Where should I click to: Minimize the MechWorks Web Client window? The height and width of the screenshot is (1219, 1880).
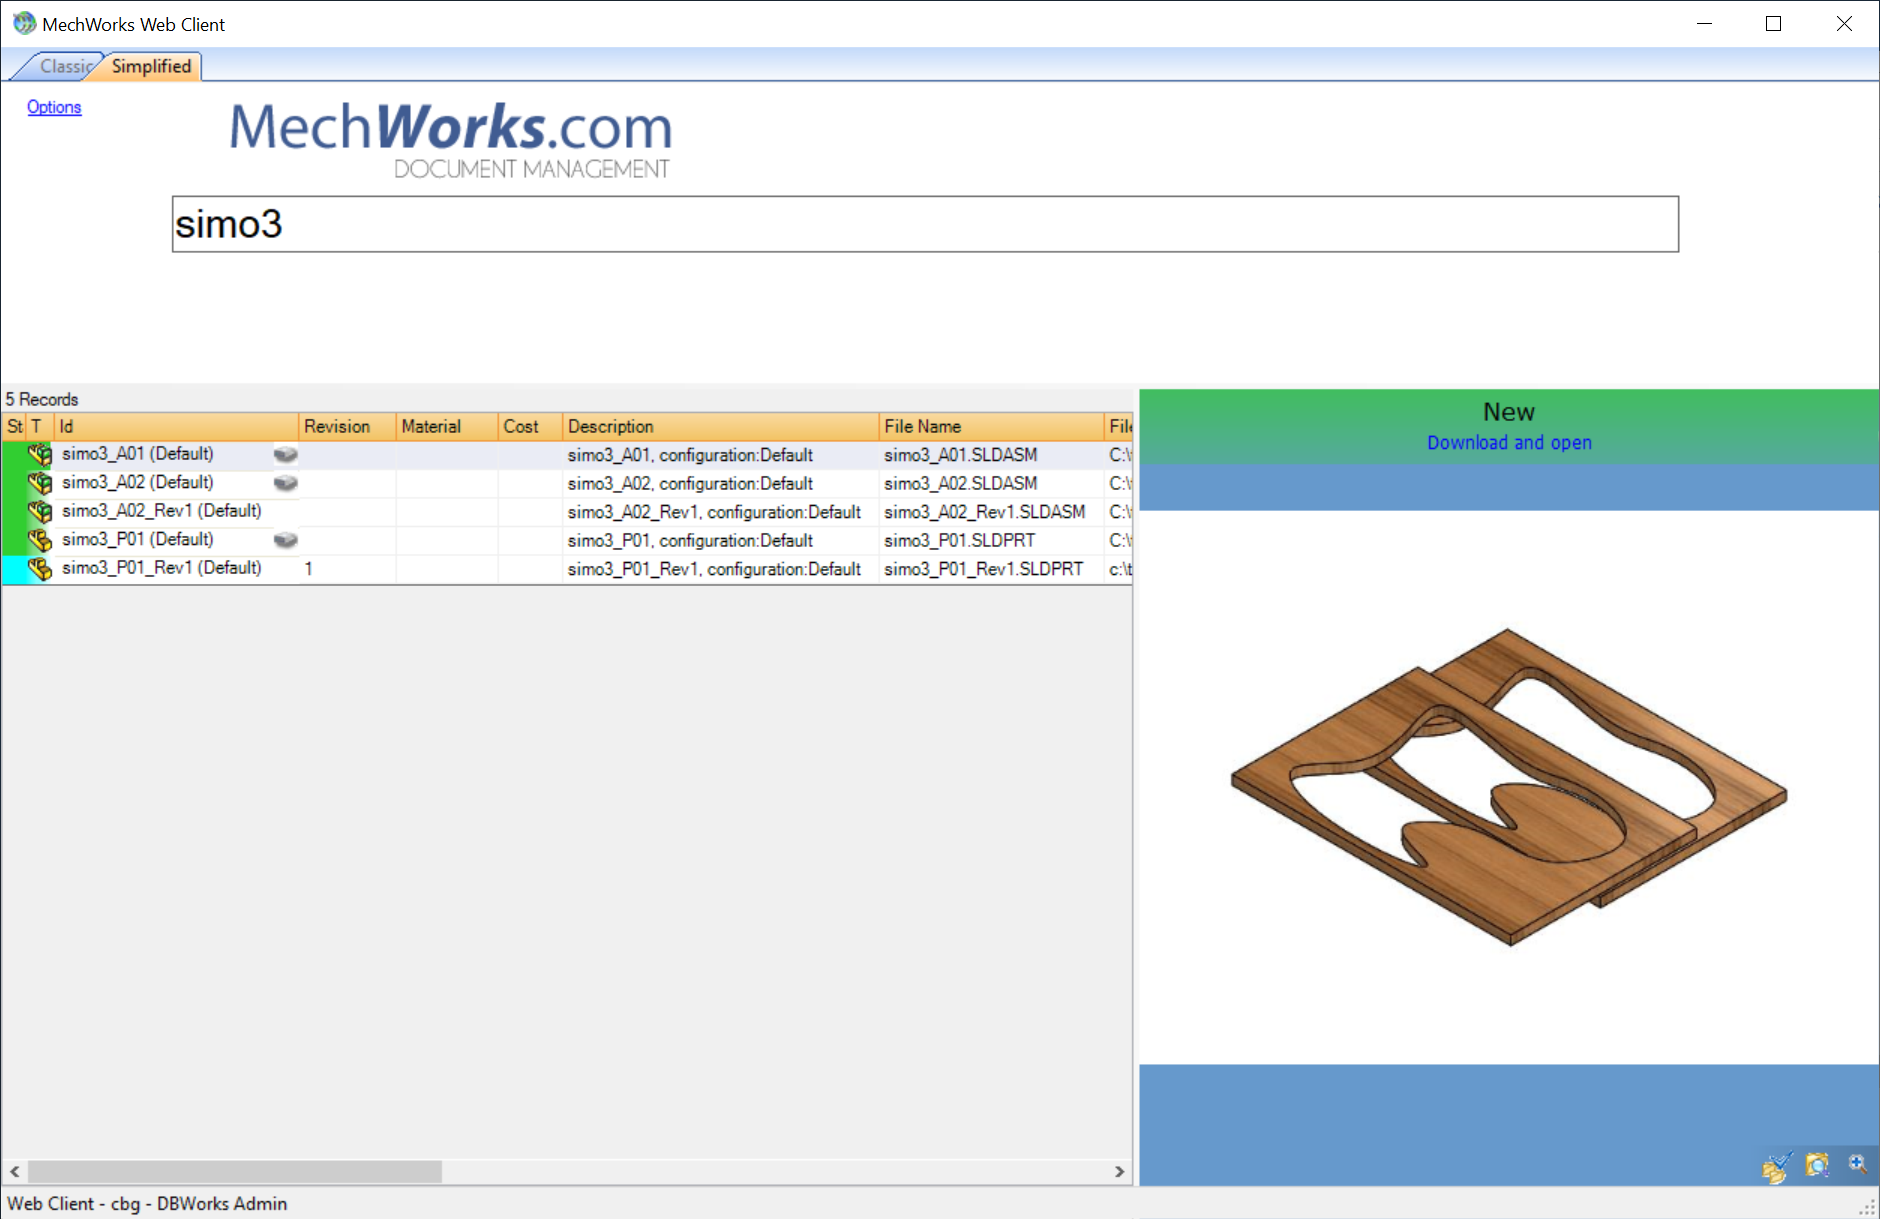(1705, 24)
